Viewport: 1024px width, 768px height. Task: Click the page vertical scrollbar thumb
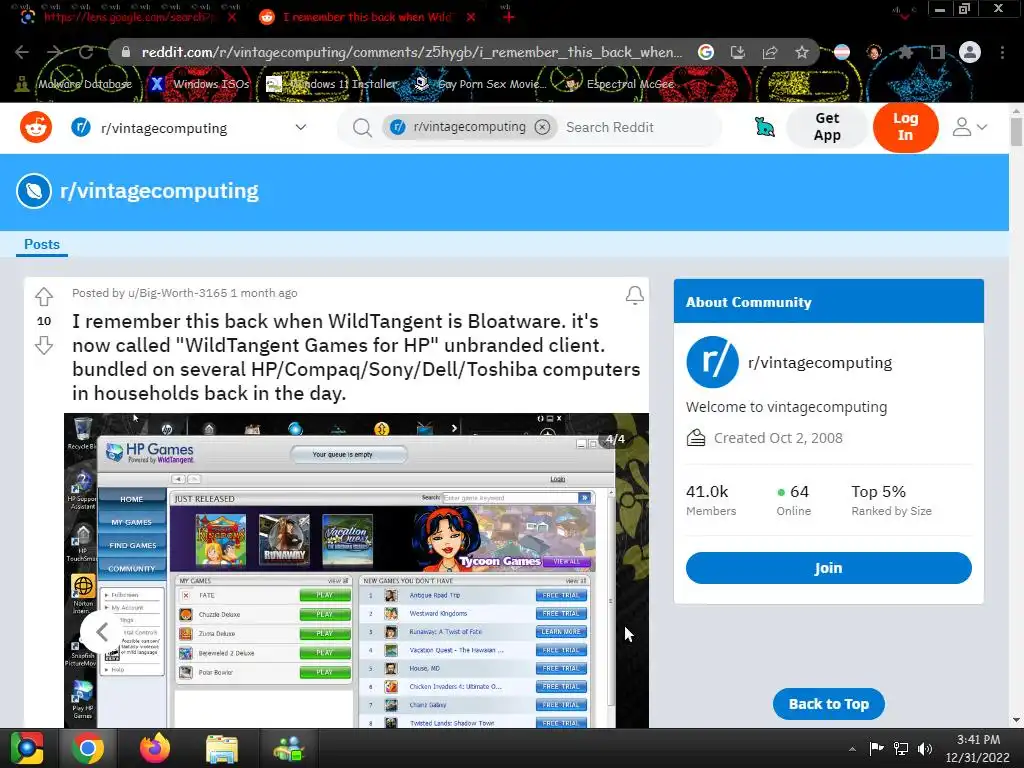click(x=1016, y=131)
